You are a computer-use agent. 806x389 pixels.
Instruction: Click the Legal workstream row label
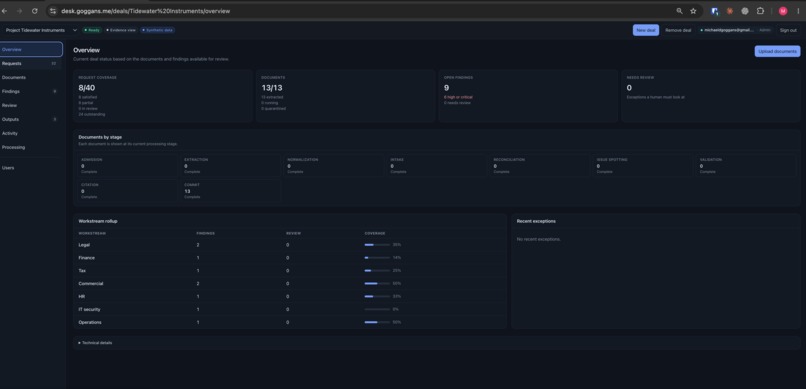[84, 245]
